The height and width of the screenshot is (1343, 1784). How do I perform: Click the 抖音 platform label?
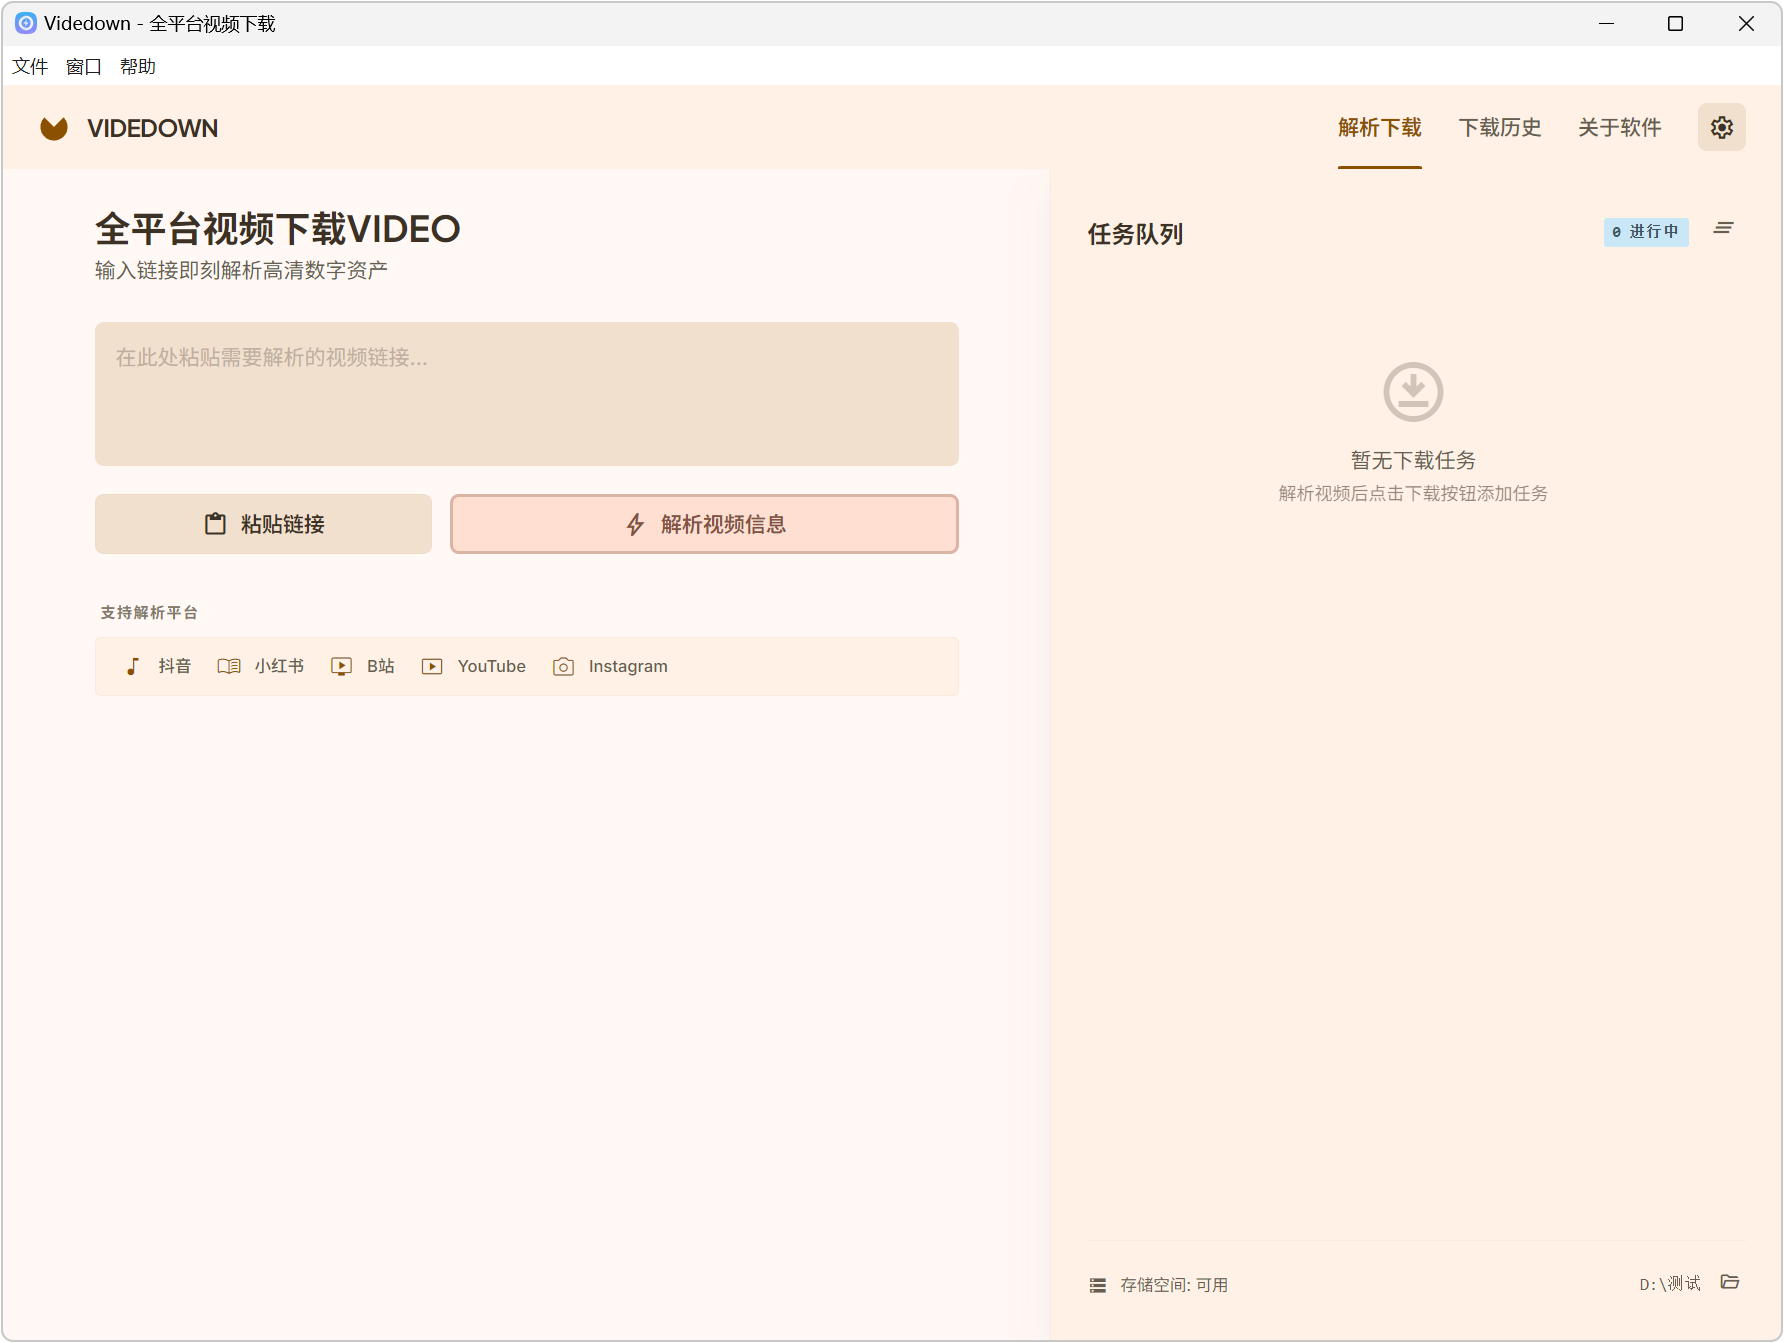[174, 666]
